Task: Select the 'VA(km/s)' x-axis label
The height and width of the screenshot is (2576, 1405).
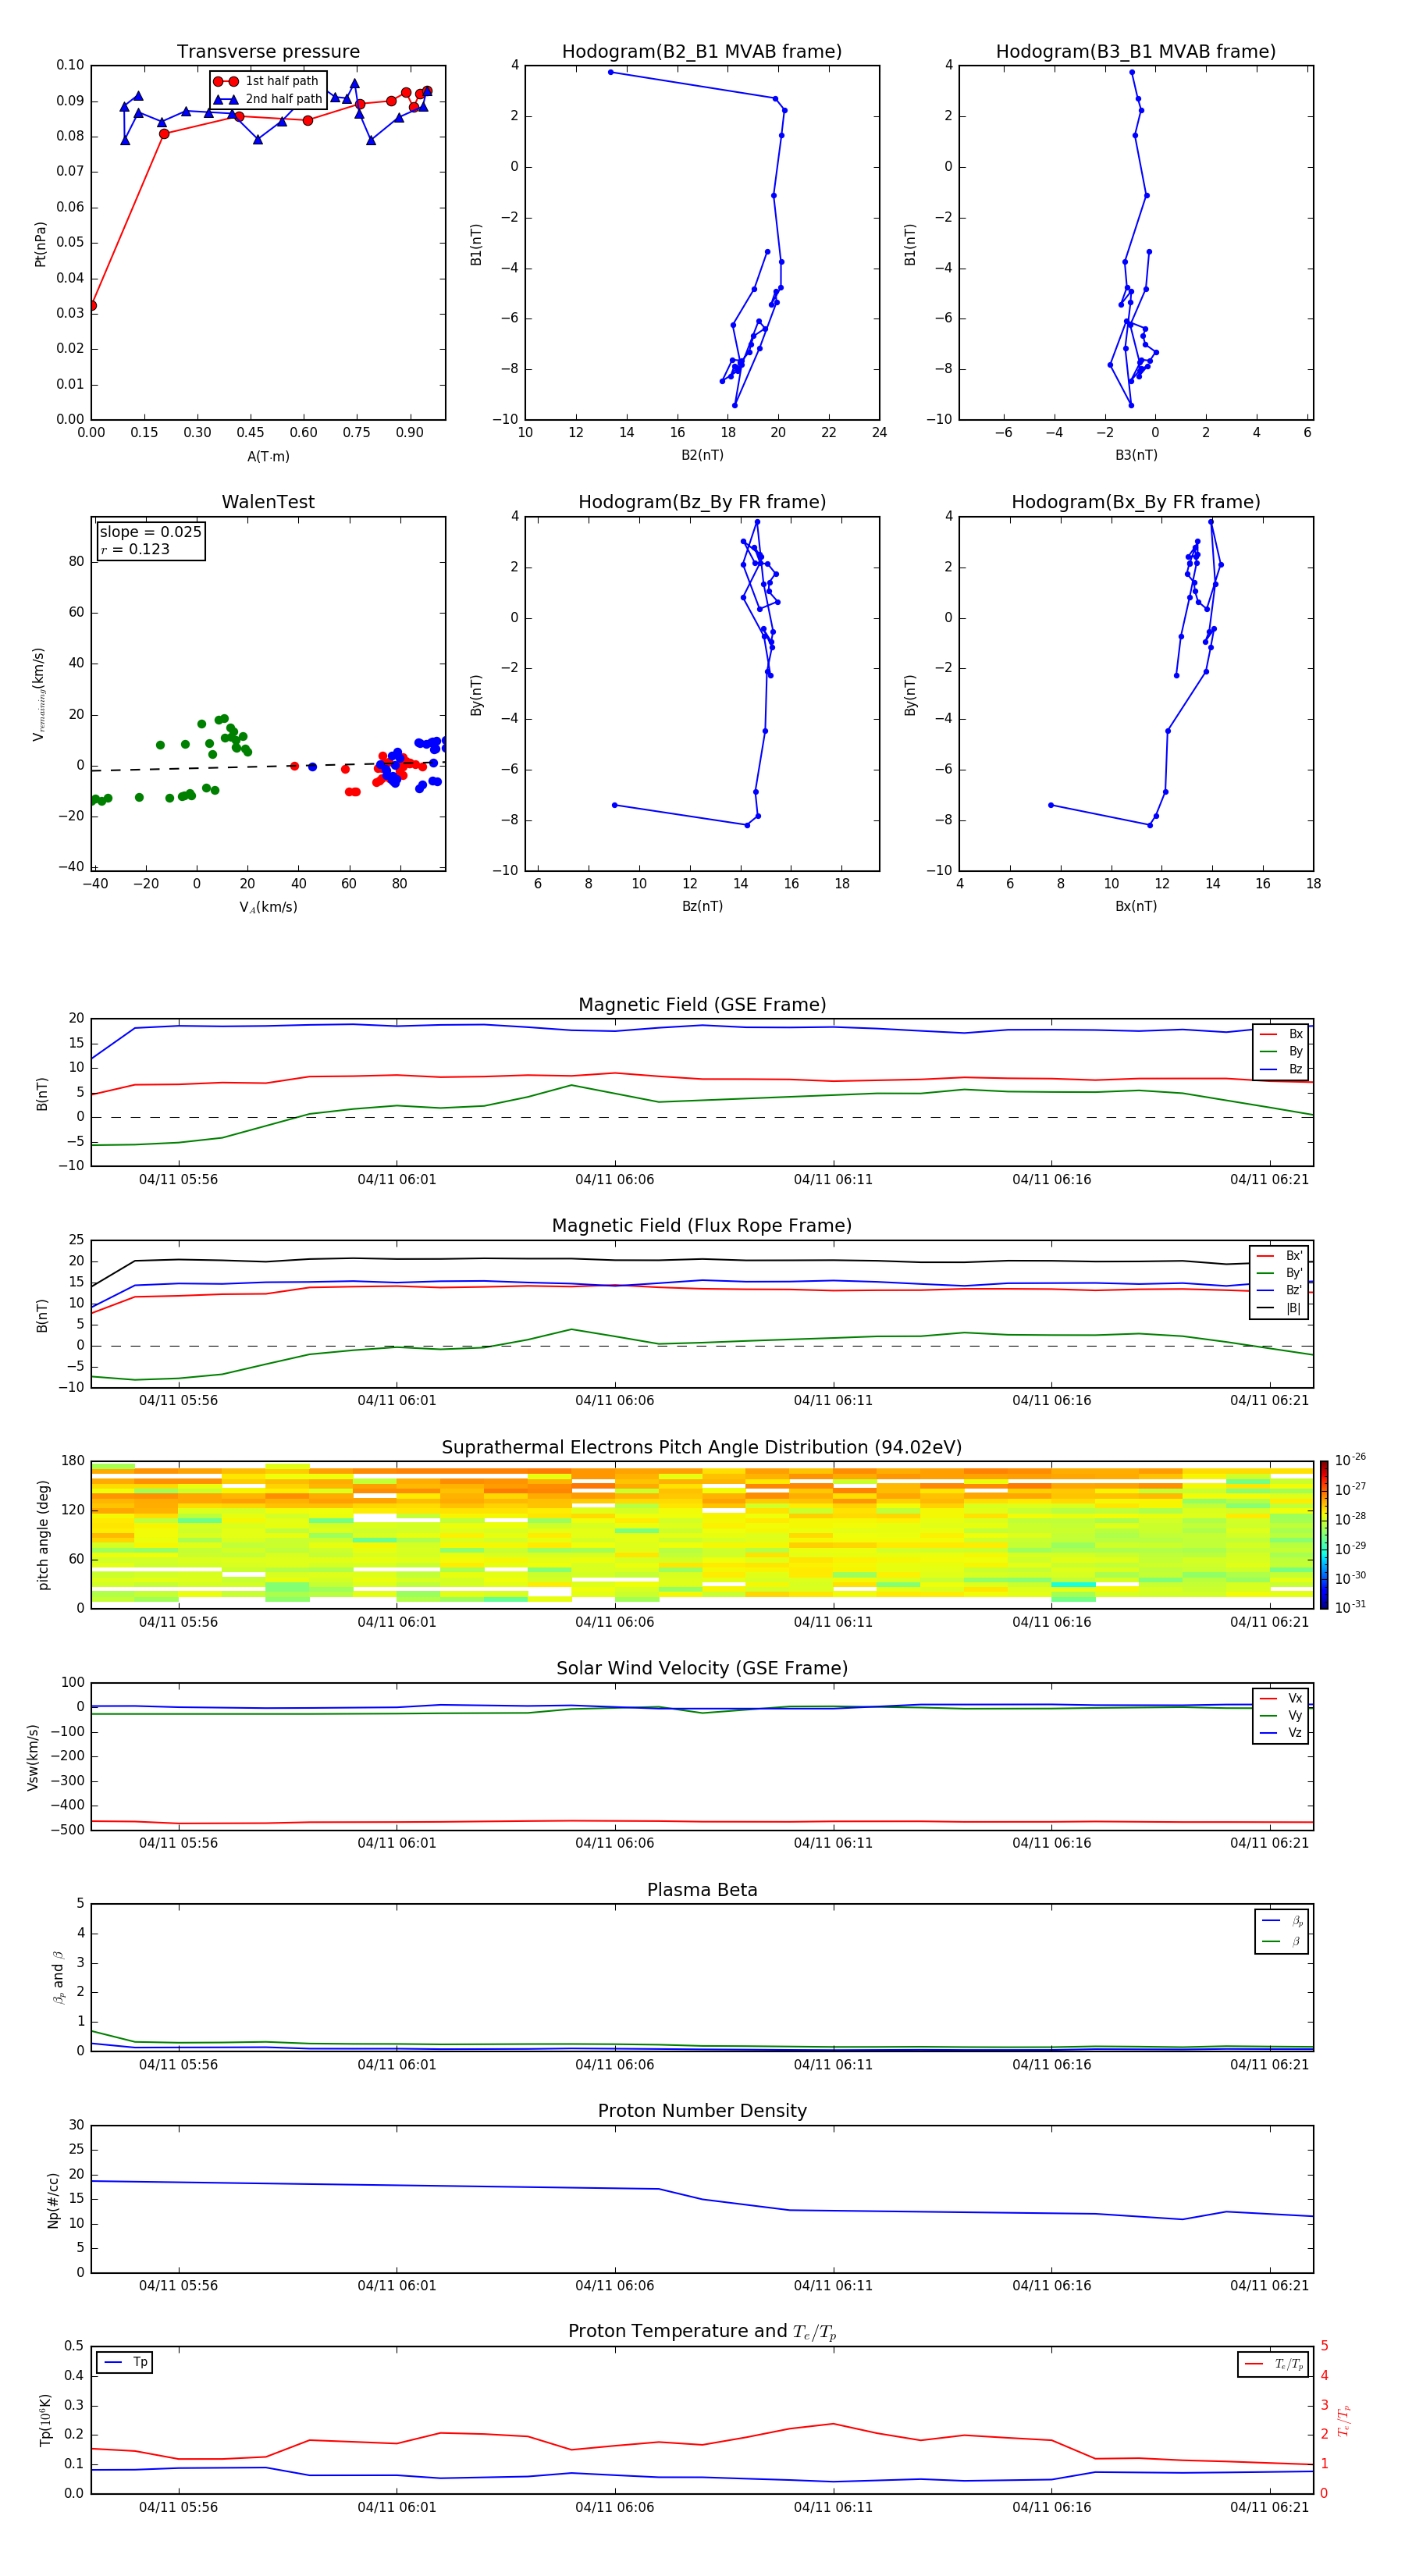Action: pyautogui.click(x=268, y=907)
